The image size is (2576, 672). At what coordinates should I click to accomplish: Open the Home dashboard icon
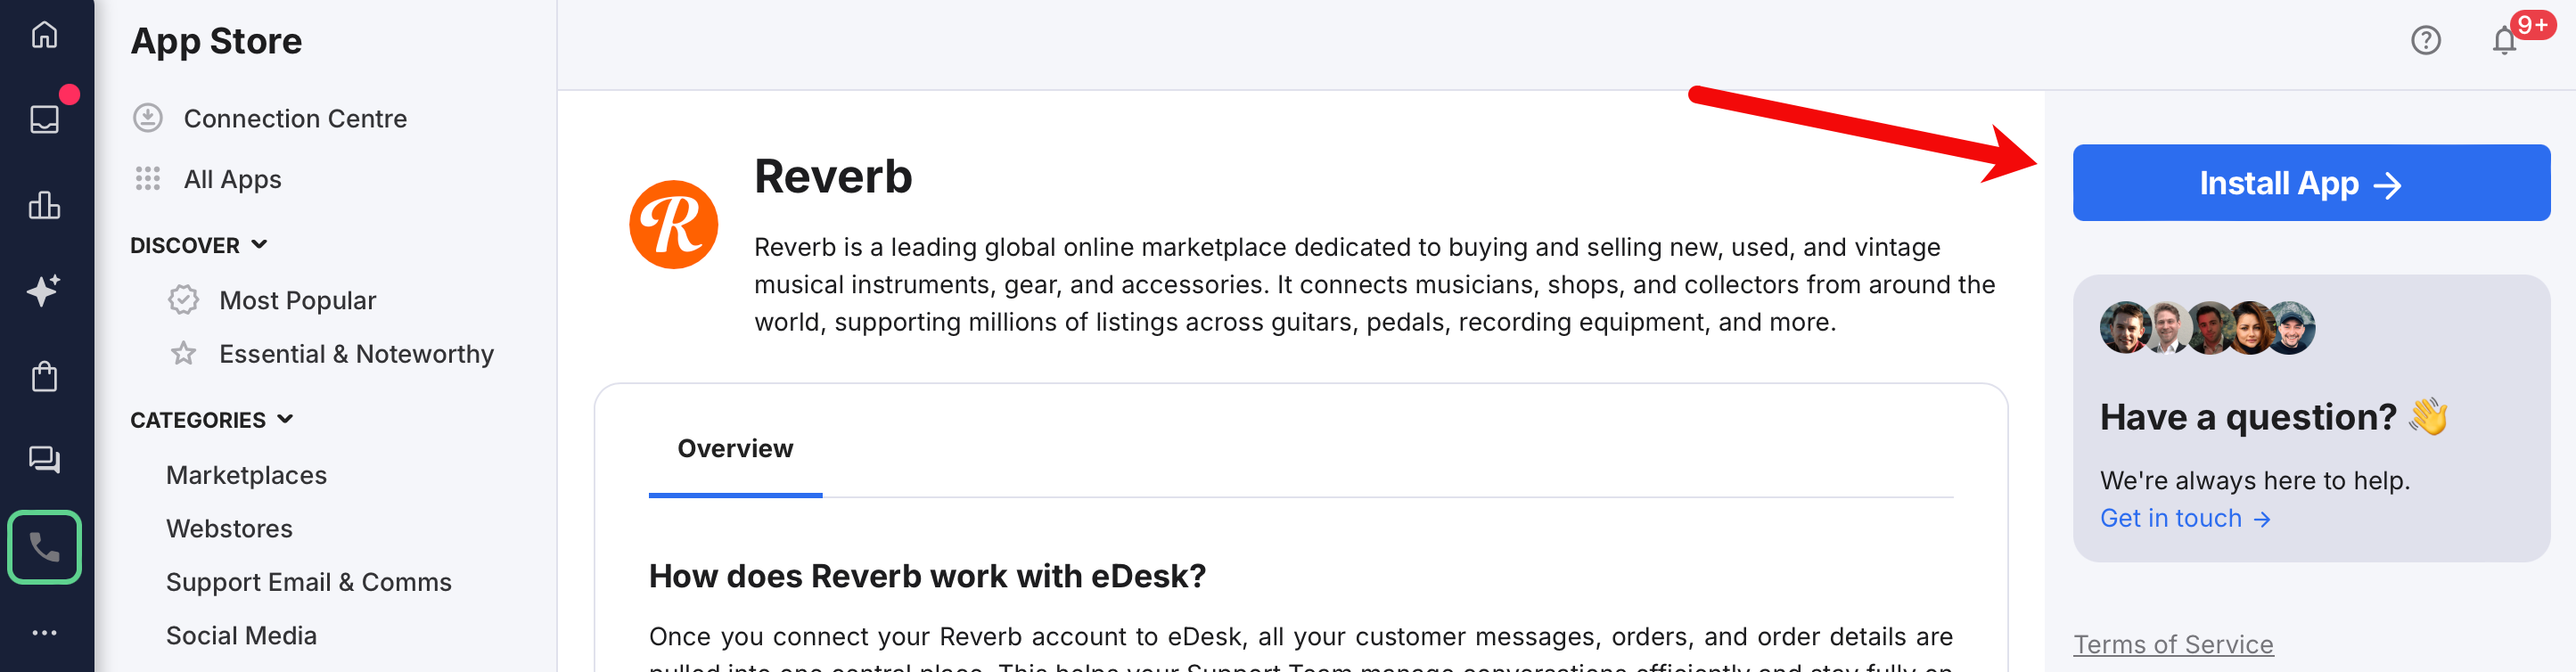pos(44,34)
